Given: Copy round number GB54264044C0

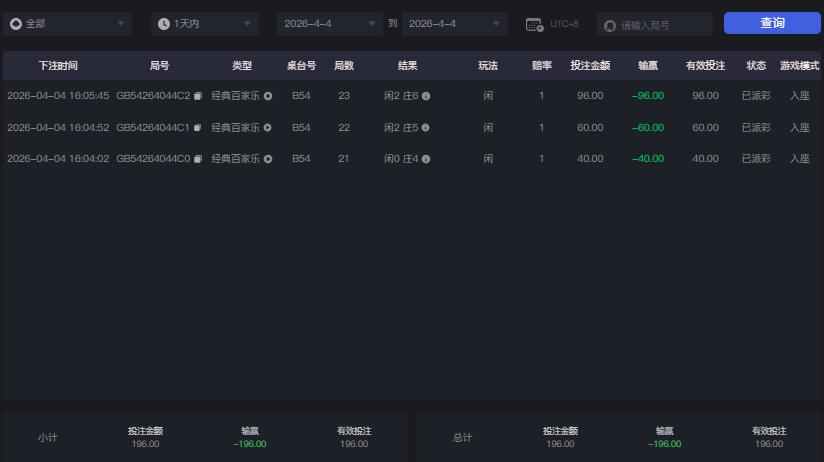Looking at the screenshot, I should pyautogui.click(x=198, y=159).
